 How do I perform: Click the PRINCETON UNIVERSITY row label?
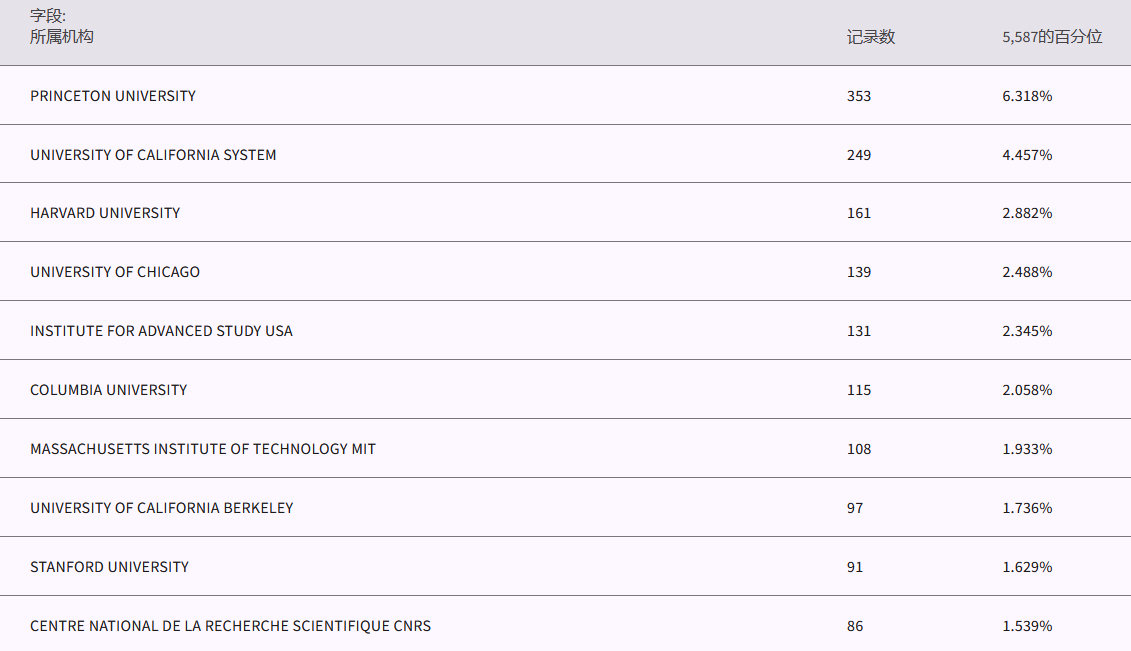coord(113,96)
